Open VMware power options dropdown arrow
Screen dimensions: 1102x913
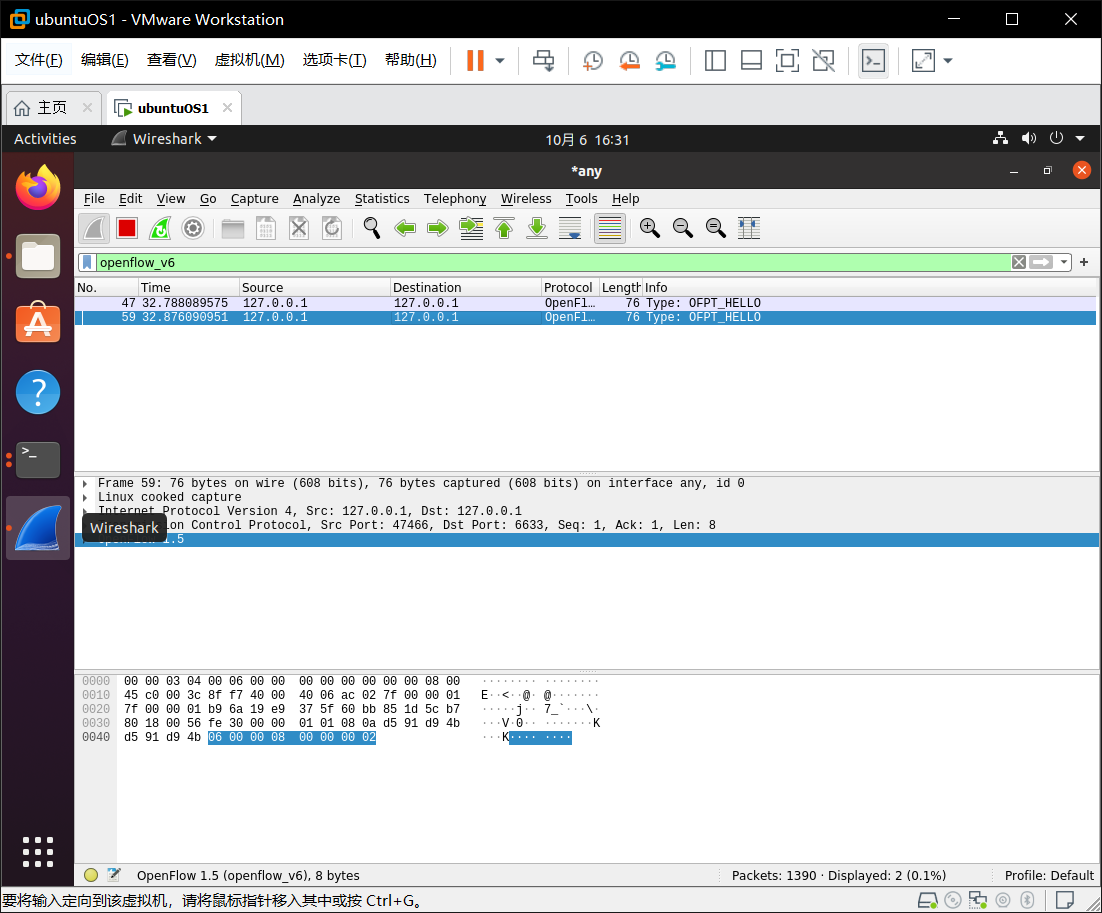[x=500, y=60]
